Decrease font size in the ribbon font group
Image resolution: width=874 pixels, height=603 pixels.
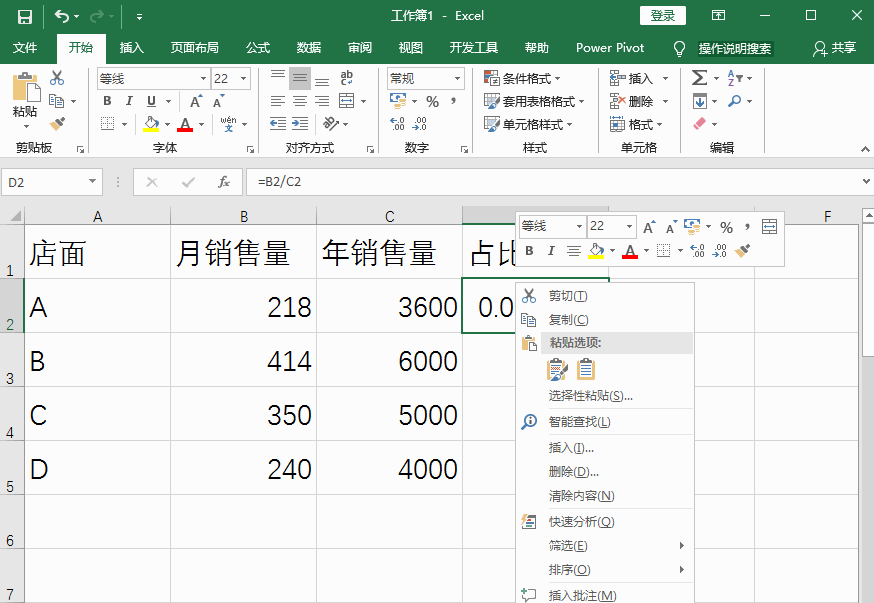(x=218, y=101)
